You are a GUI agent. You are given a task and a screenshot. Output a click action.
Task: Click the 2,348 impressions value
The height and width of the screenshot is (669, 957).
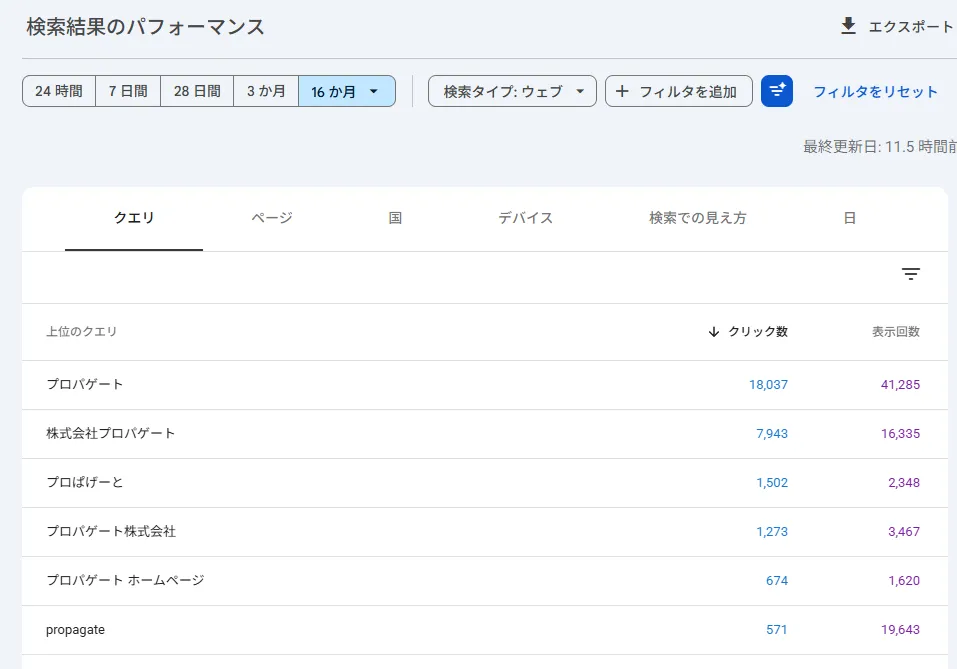[904, 482]
